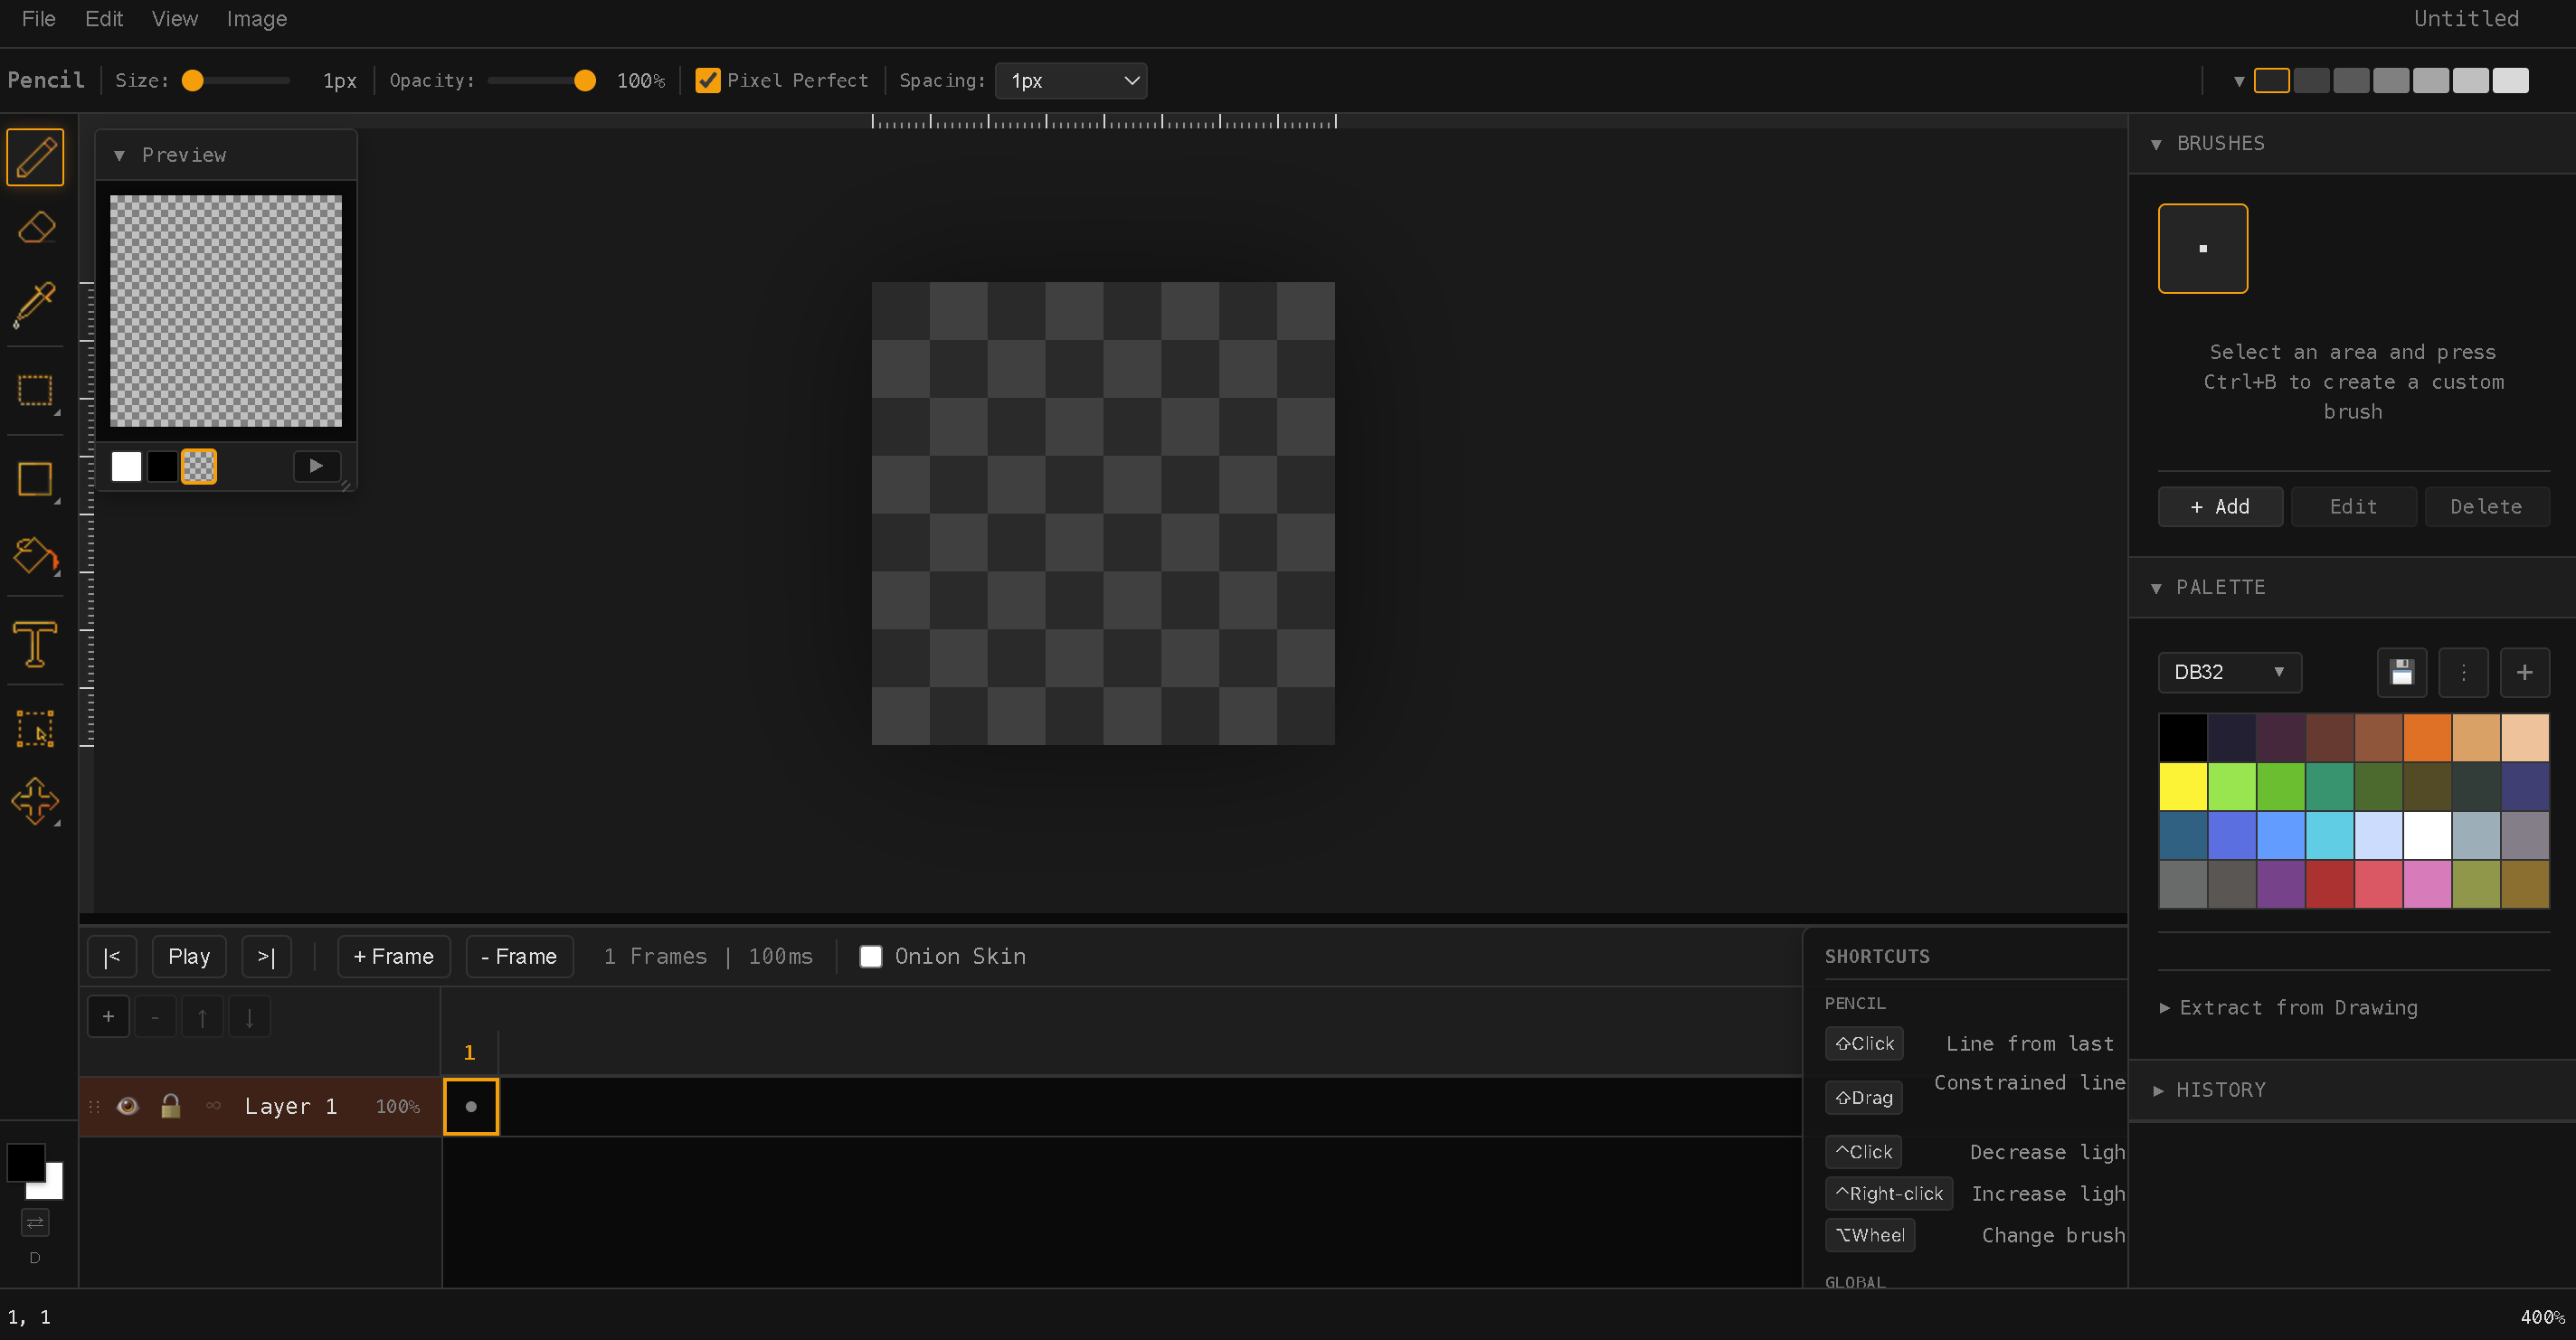
Task: Select the Paint Bucket fill tool
Action: click(36, 555)
